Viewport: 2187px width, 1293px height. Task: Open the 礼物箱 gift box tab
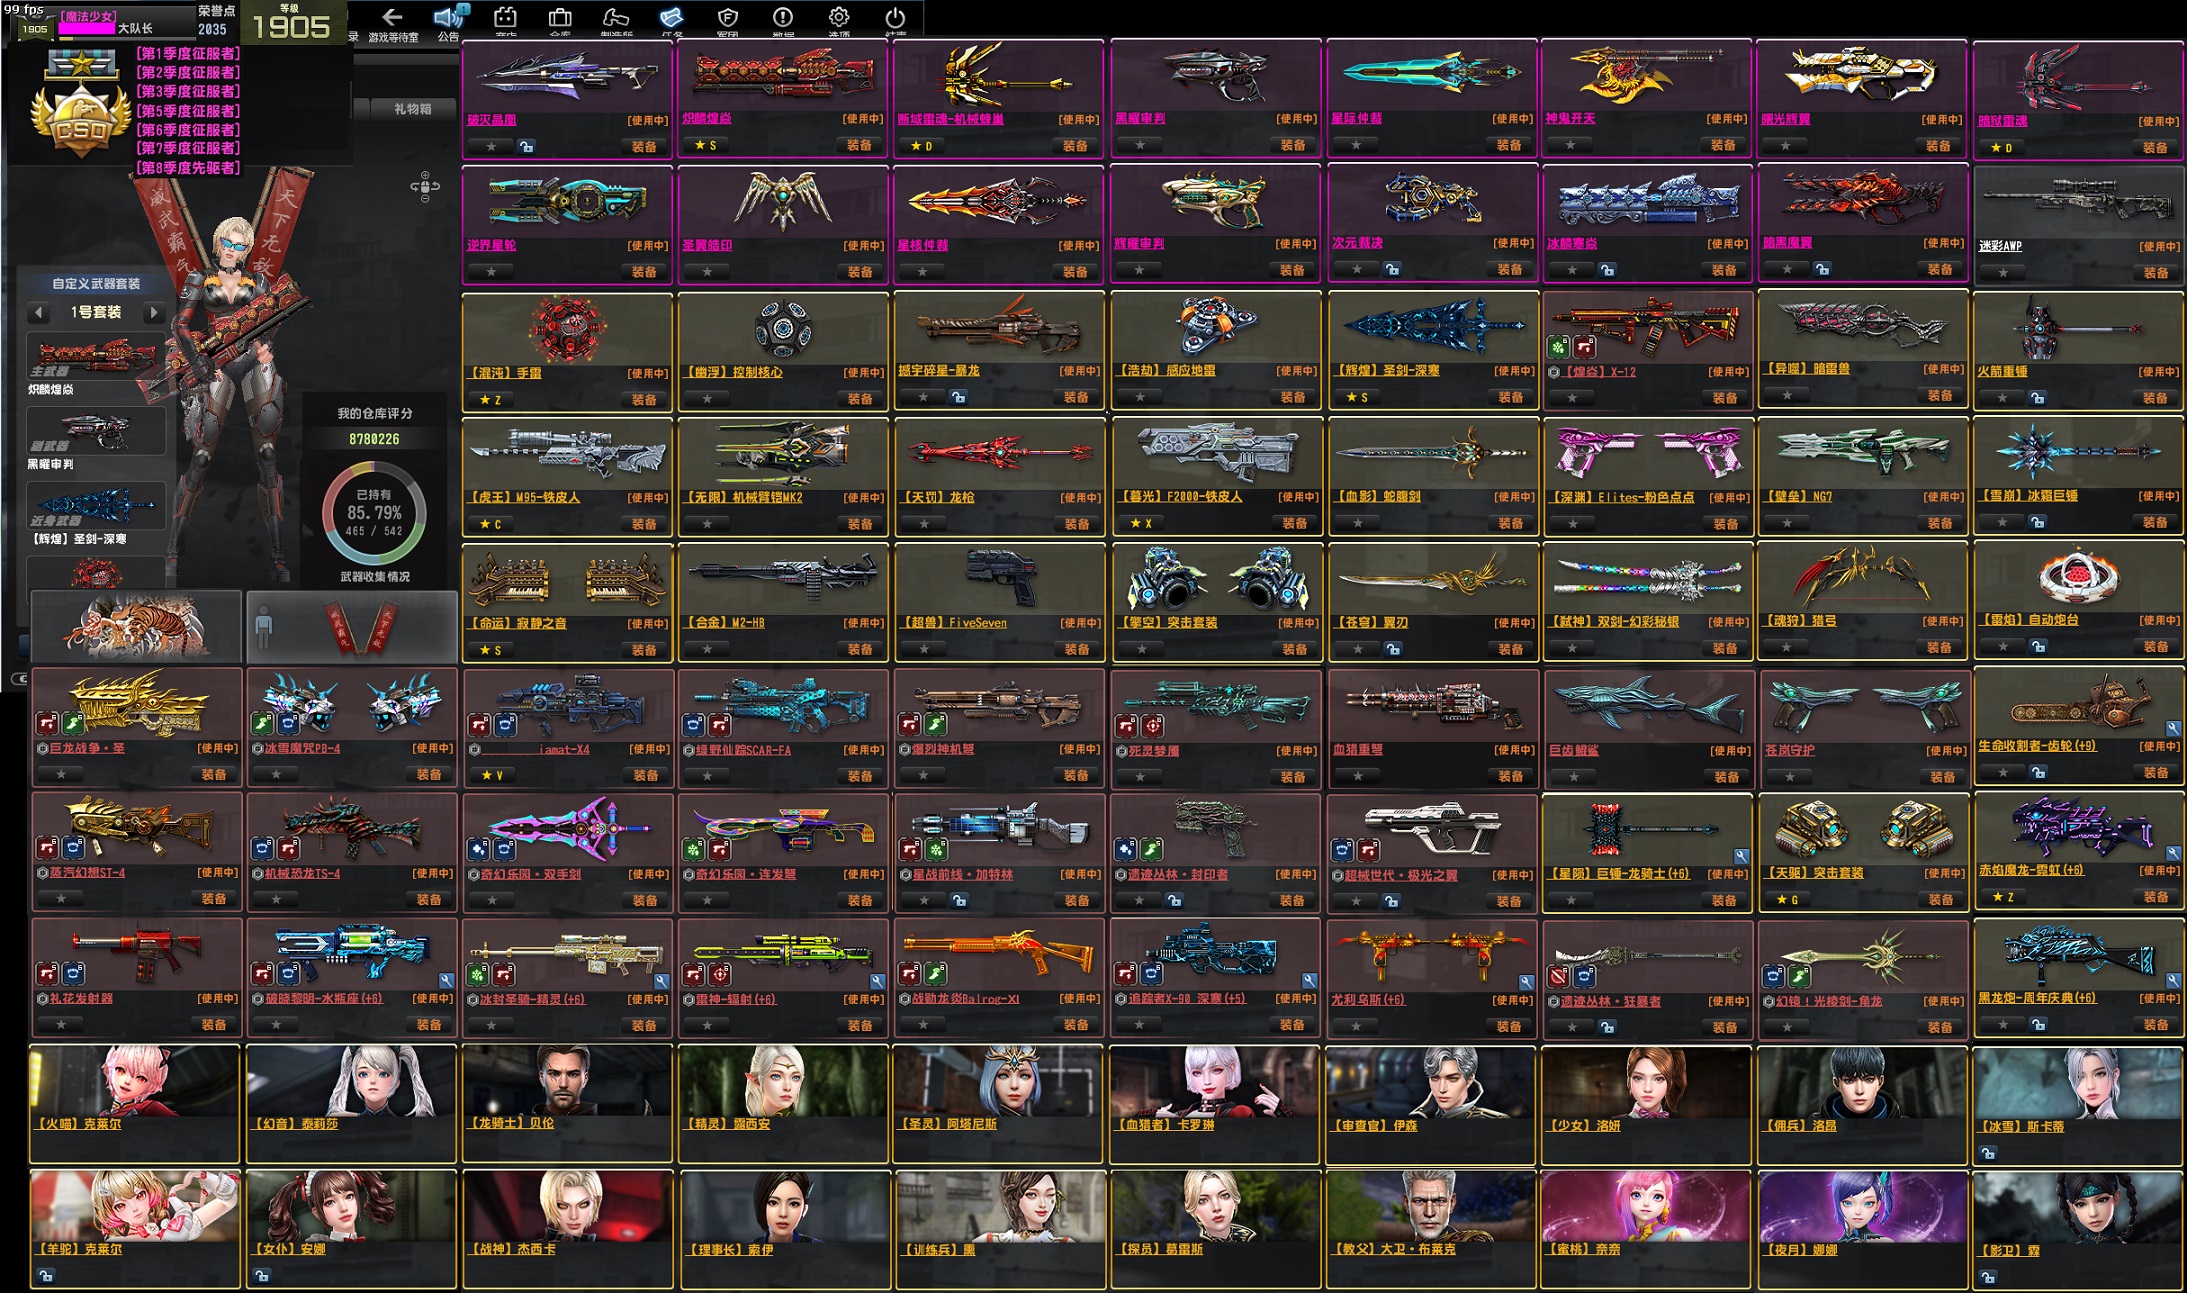tap(412, 108)
